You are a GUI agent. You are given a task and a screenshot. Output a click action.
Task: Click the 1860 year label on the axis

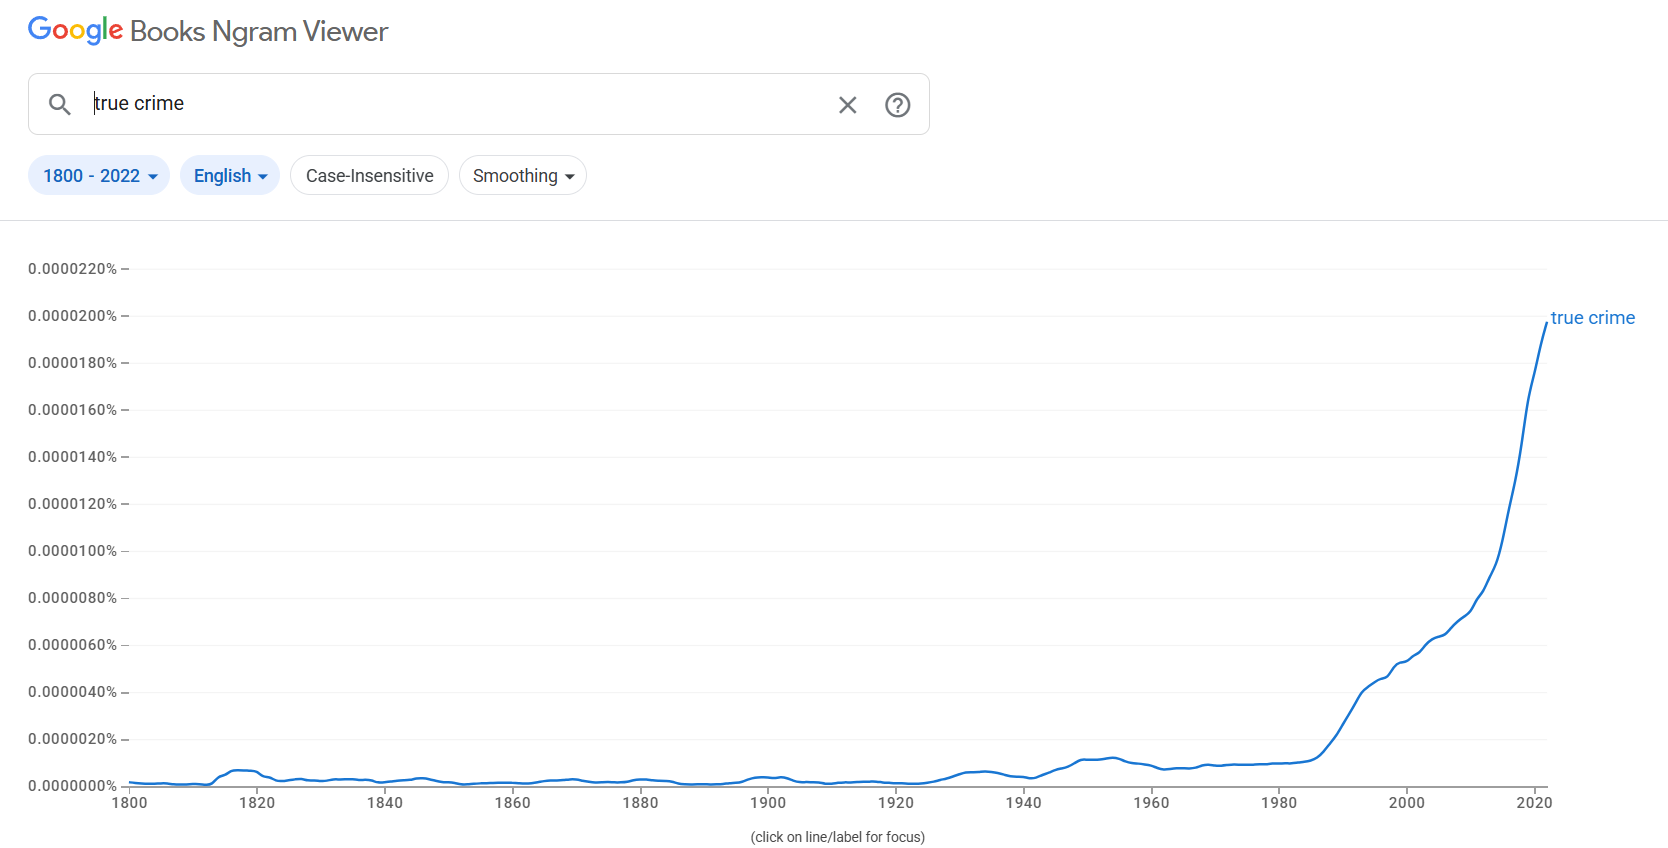click(512, 802)
